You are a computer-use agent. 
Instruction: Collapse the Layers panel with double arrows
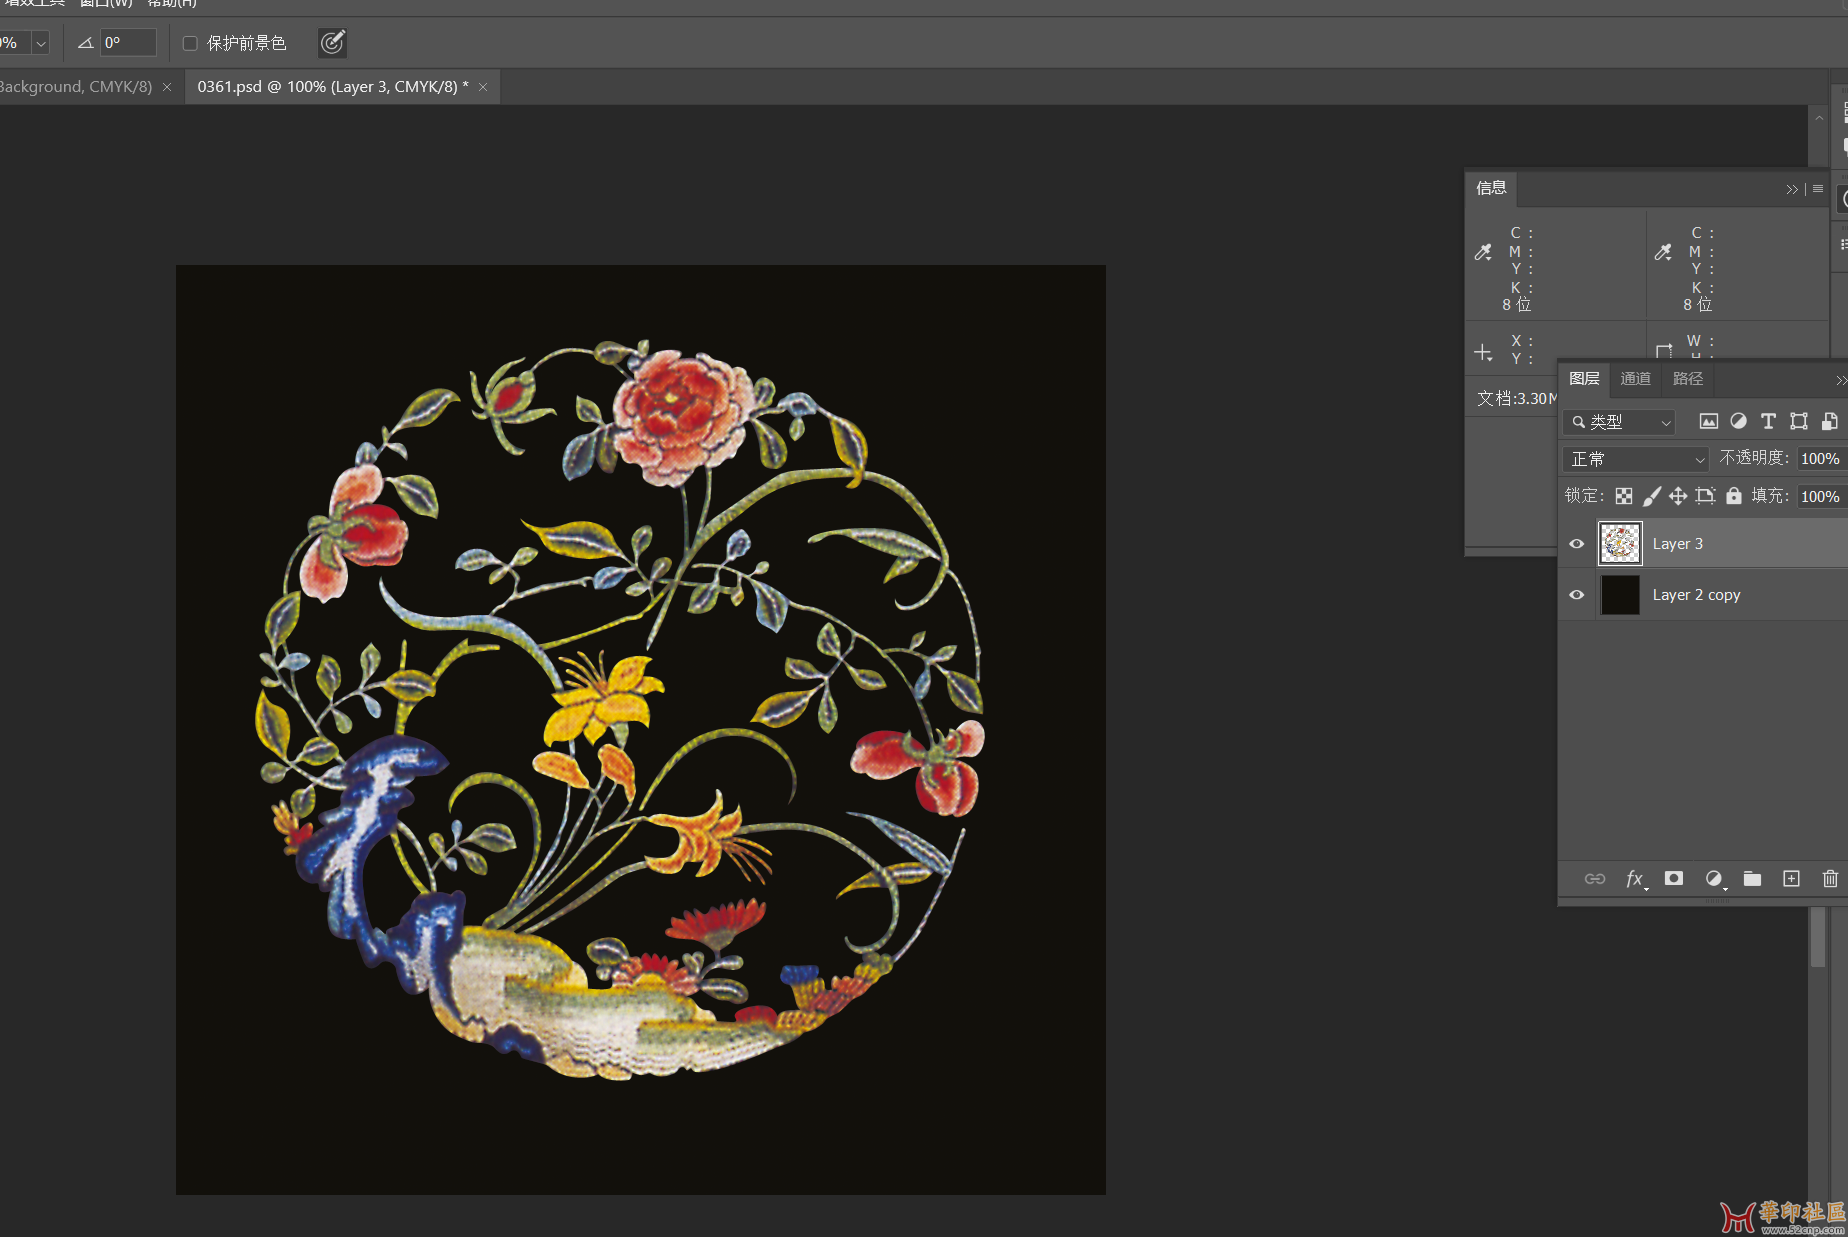click(1841, 380)
